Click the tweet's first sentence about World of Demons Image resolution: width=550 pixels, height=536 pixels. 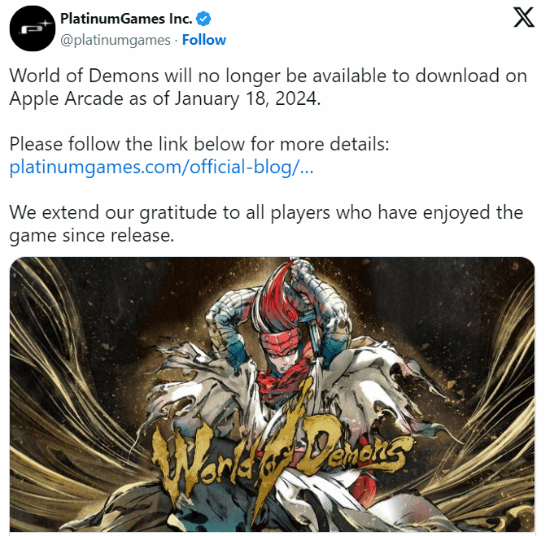coord(268,87)
